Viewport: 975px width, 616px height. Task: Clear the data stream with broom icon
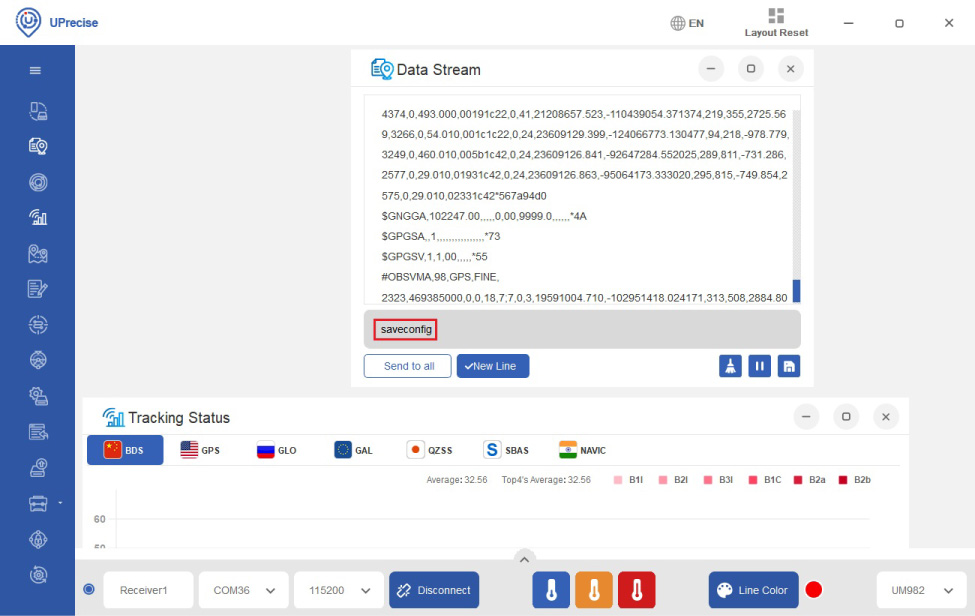coord(730,366)
